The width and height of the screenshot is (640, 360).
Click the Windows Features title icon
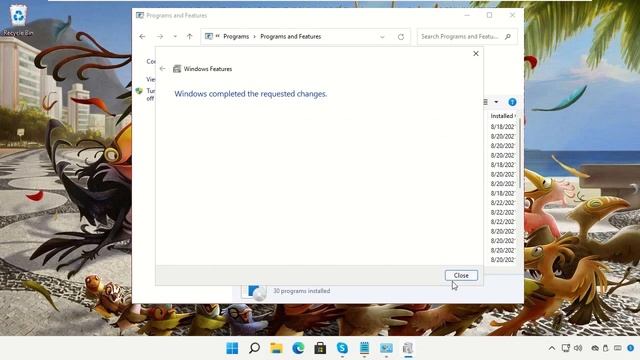[177, 69]
